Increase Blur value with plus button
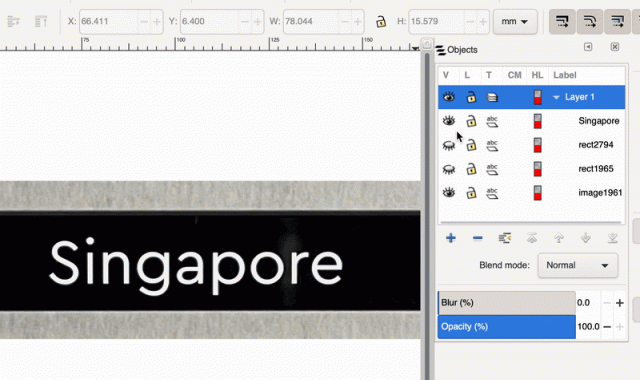 [620, 303]
